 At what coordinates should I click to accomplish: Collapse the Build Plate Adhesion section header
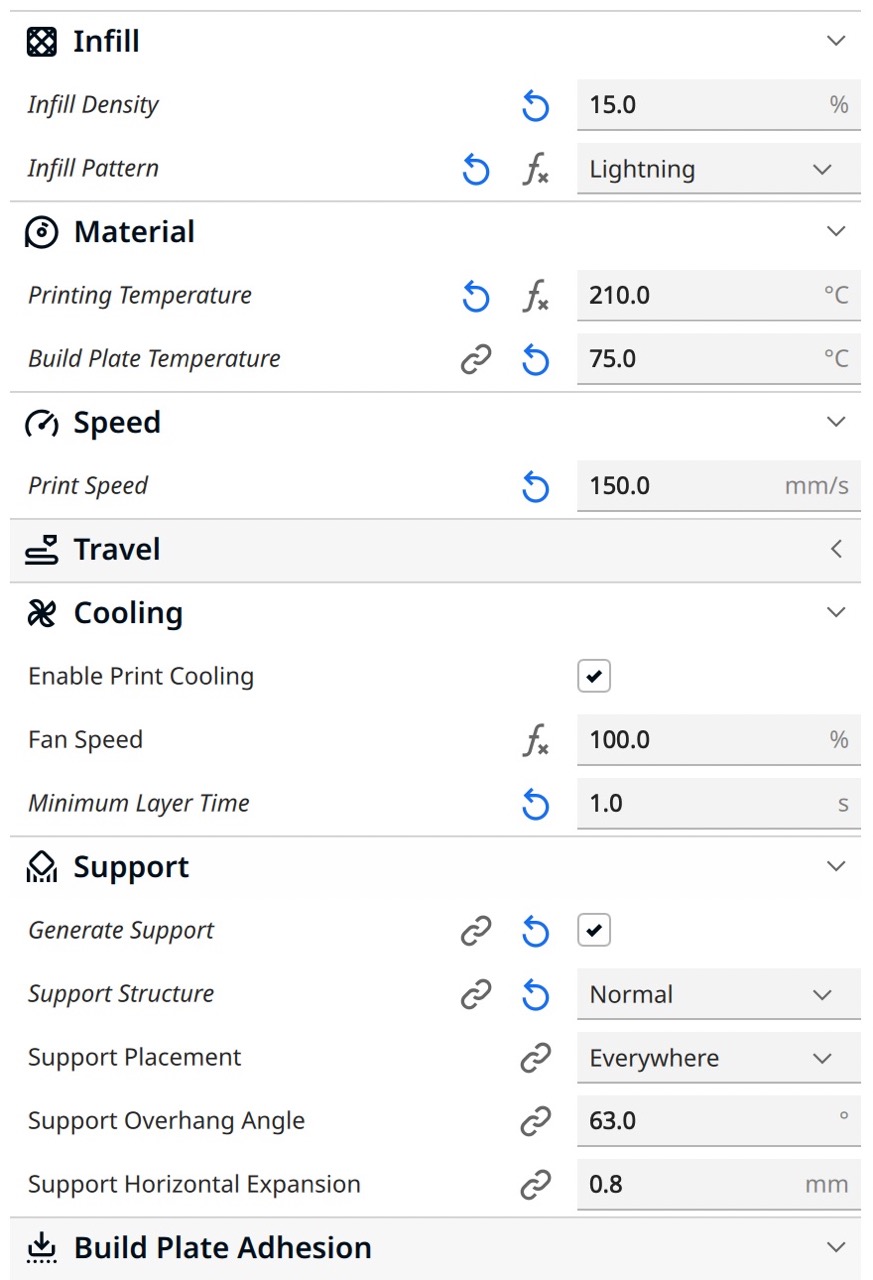[836, 1248]
